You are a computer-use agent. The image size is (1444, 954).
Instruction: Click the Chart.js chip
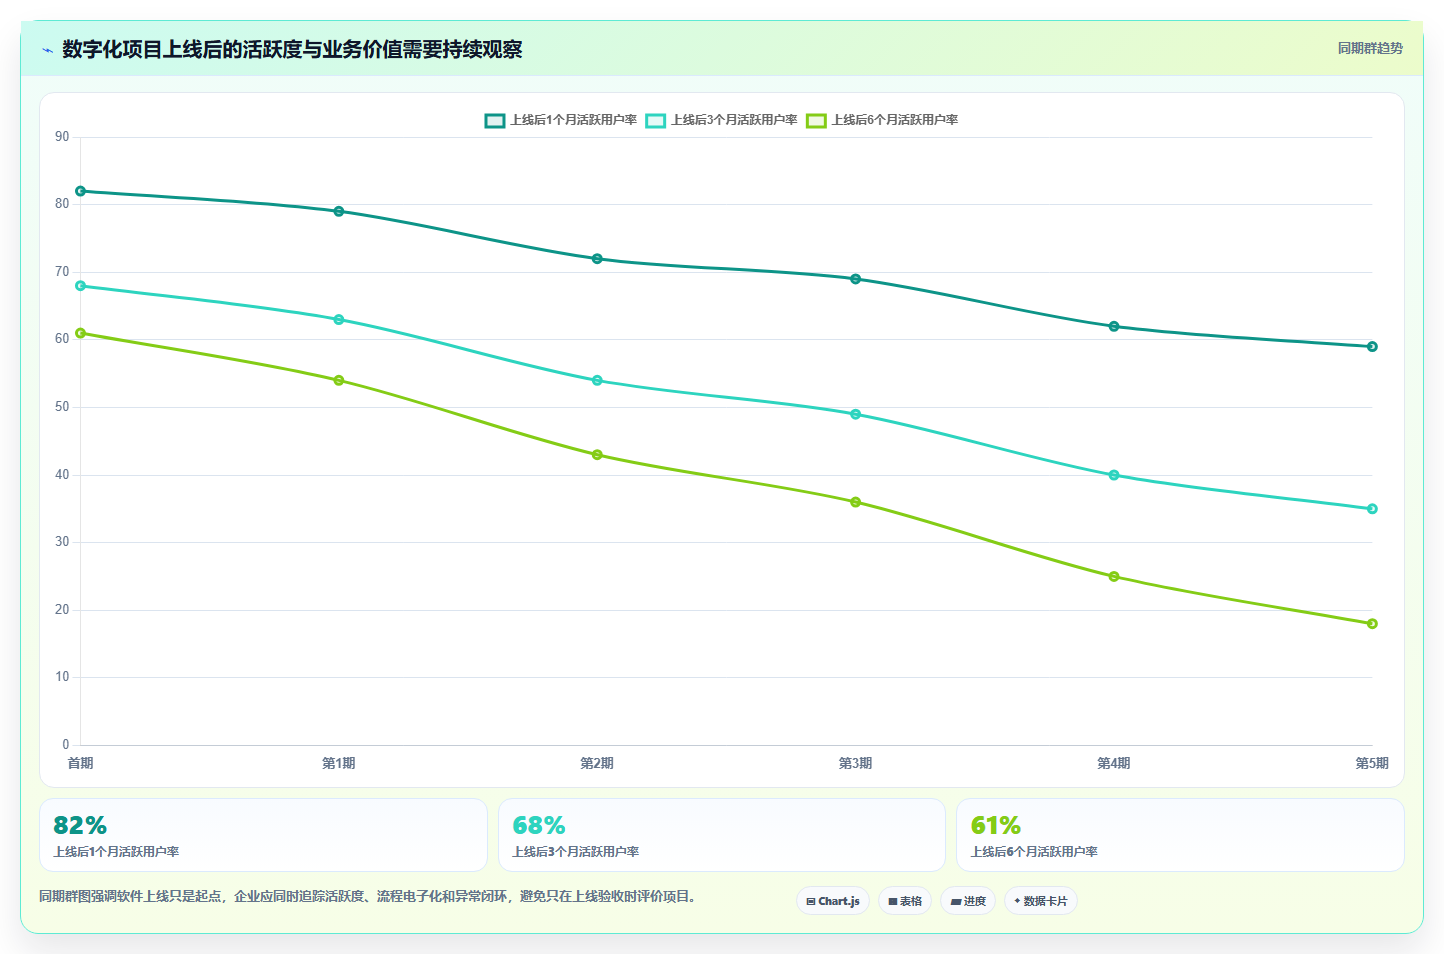coord(833,901)
